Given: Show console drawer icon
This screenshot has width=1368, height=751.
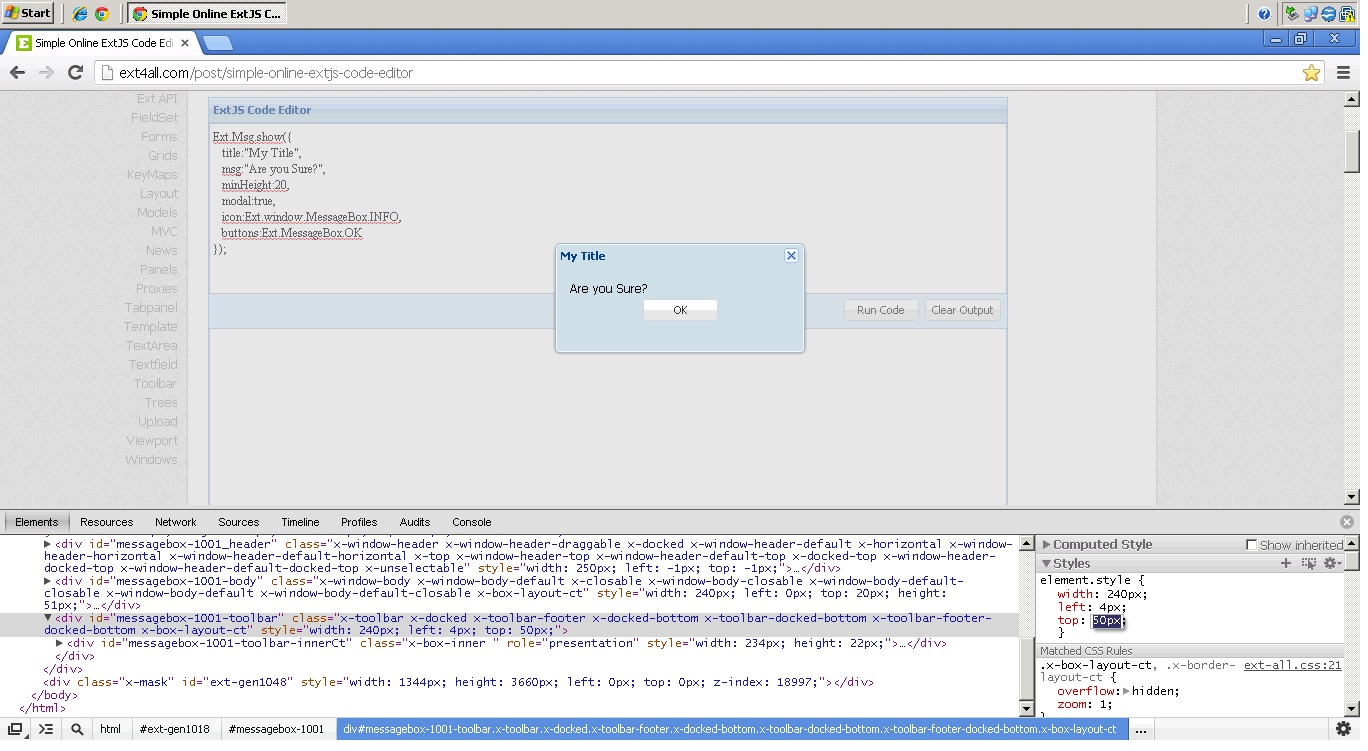Looking at the screenshot, I should (46, 729).
